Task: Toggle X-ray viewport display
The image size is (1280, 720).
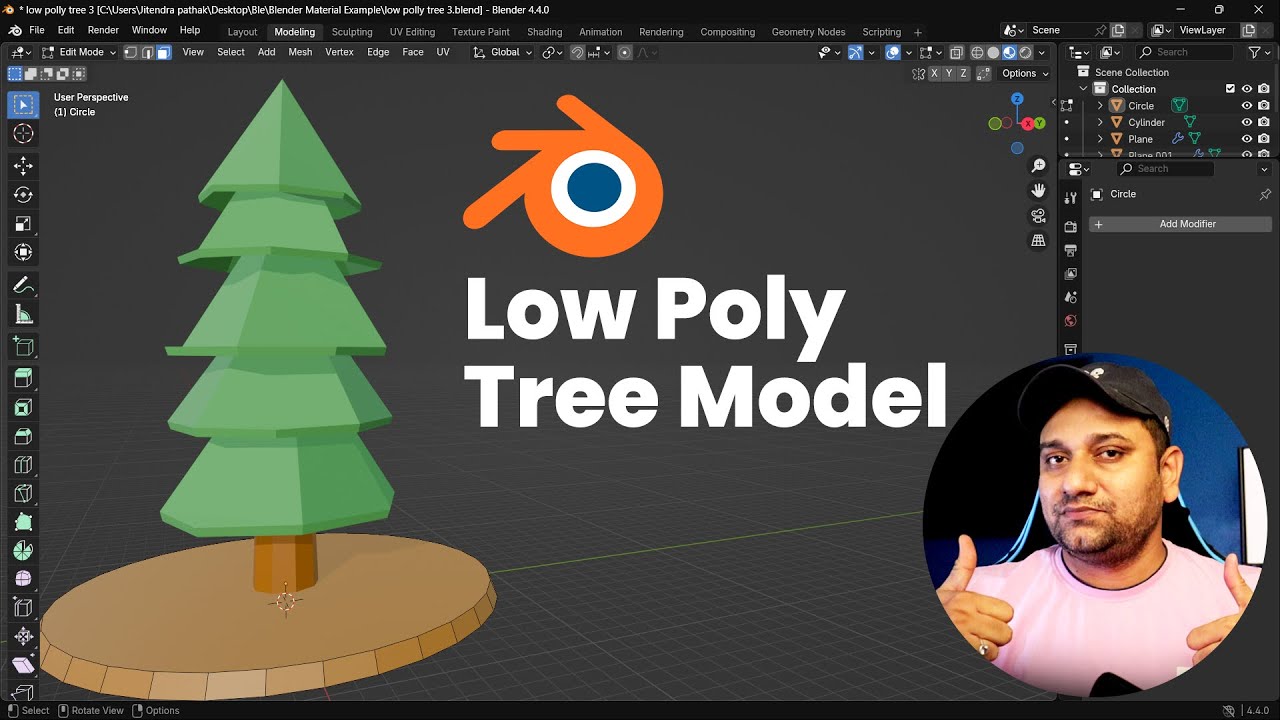Action: (957, 52)
